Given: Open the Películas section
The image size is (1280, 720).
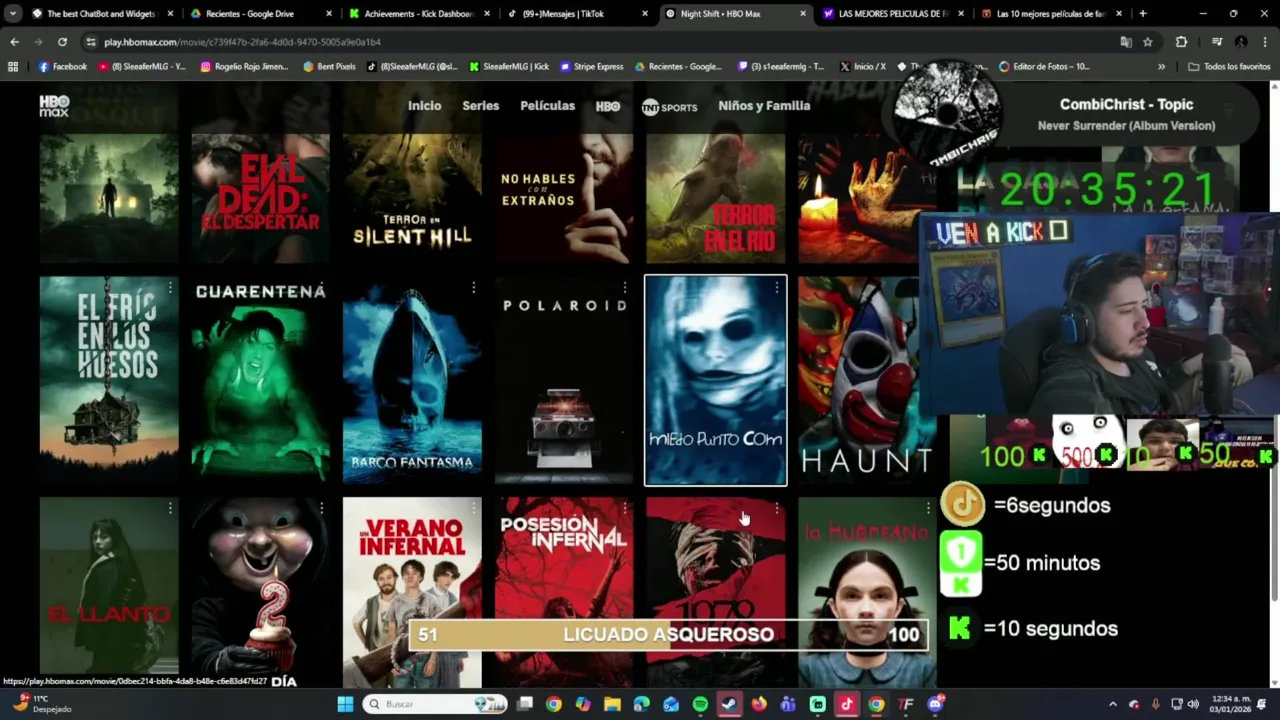Looking at the screenshot, I should coord(547,106).
